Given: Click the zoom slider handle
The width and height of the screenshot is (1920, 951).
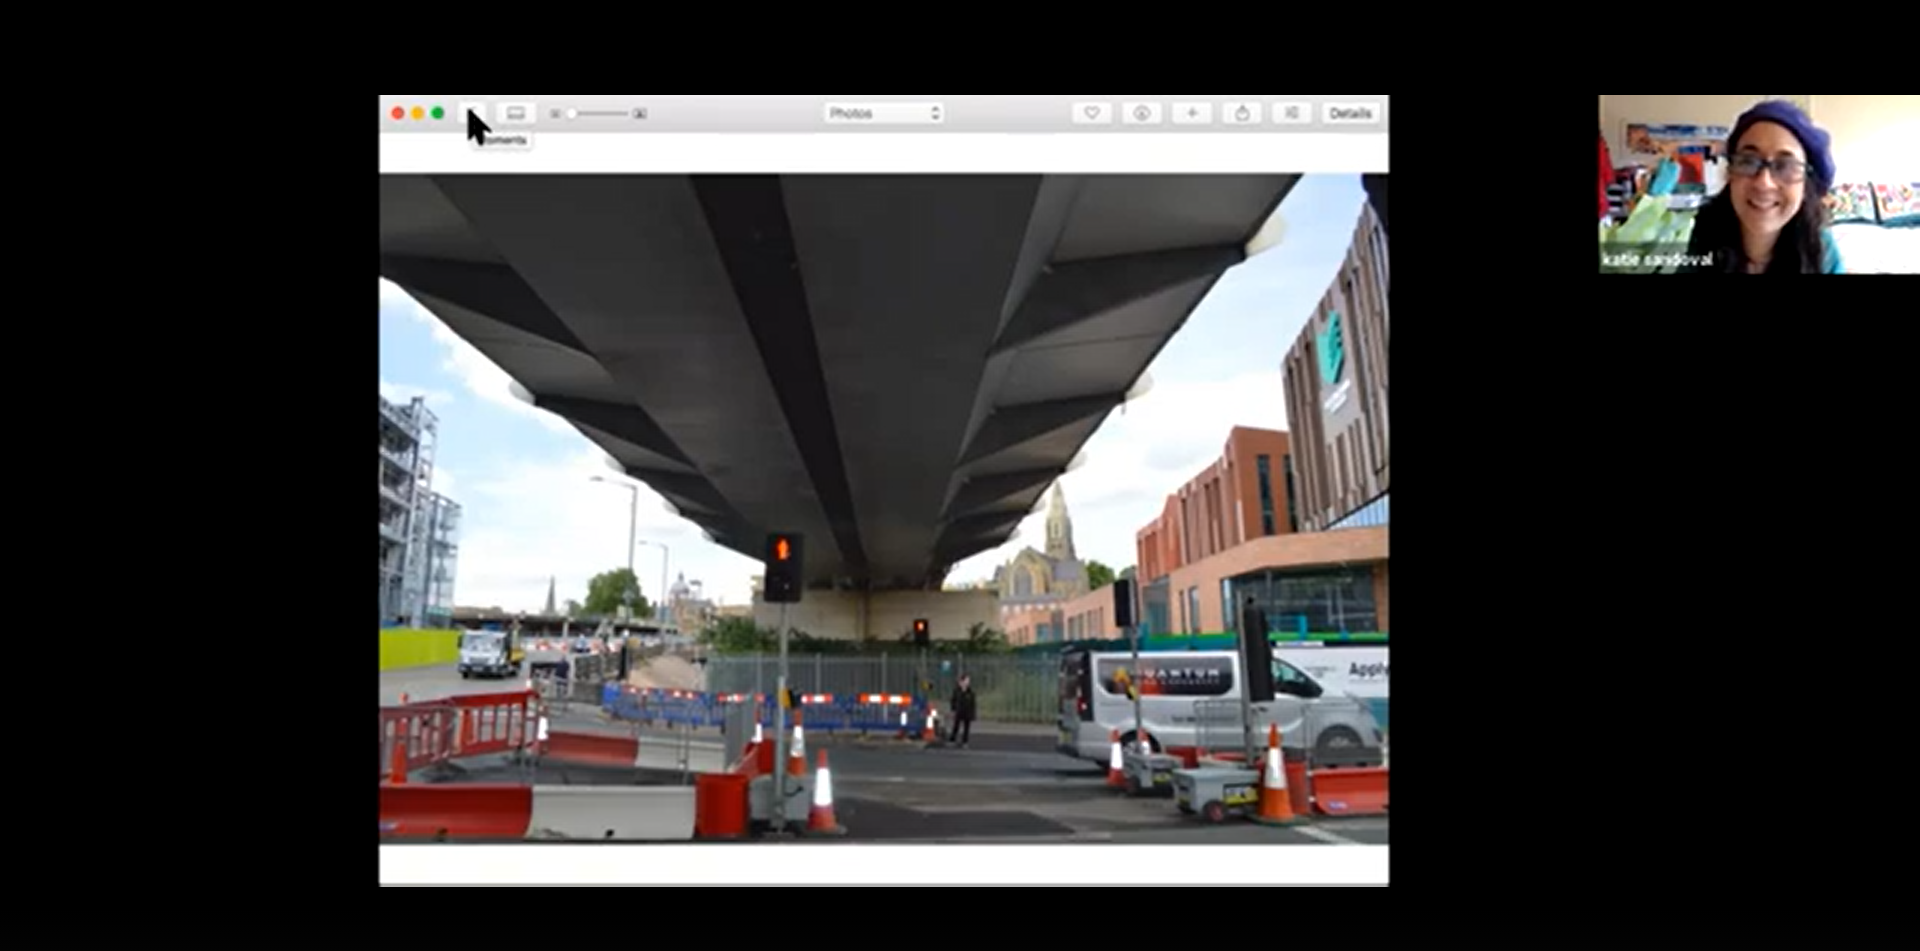Looking at the screenshot, I should 571,114.
